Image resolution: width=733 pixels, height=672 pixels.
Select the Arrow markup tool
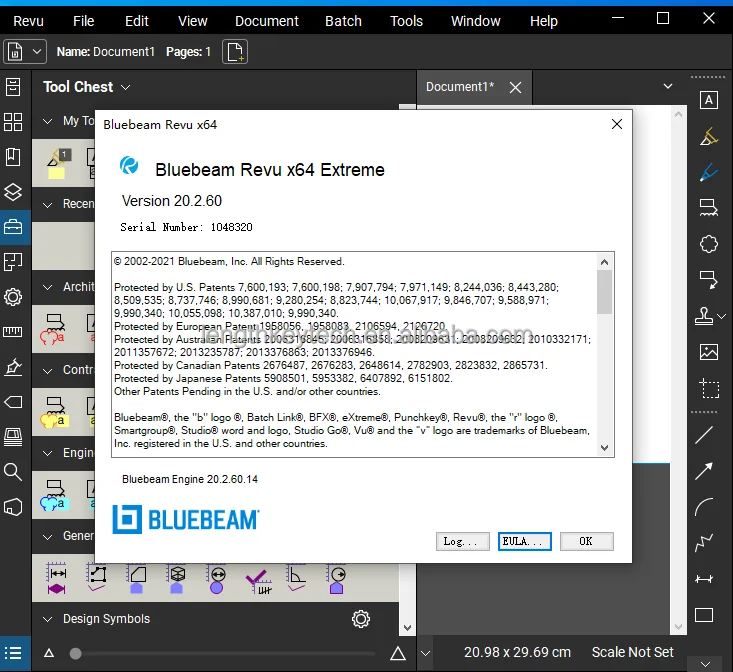tap(704, 470)
